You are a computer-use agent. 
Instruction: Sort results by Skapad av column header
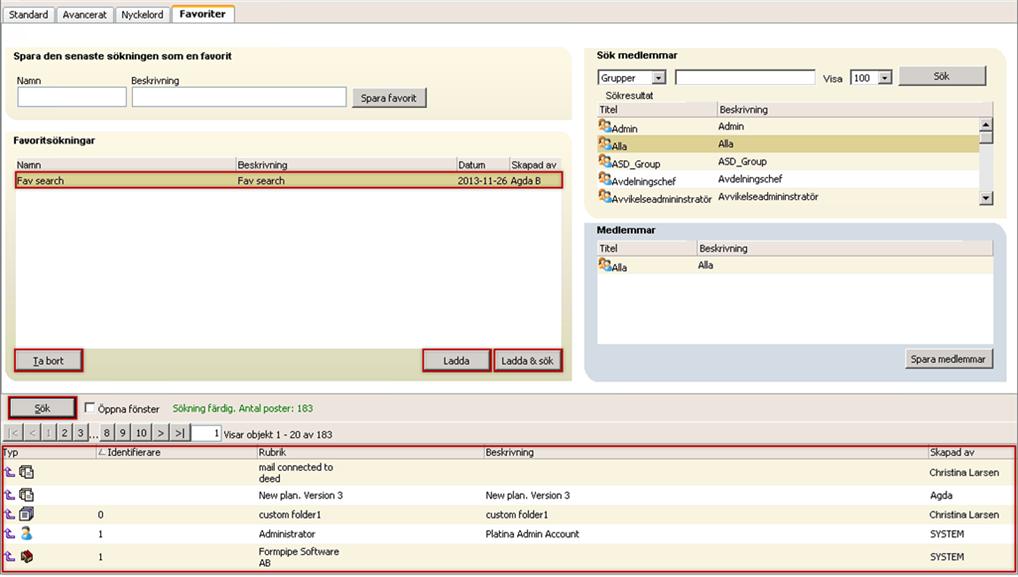click(x=952, y=452)
